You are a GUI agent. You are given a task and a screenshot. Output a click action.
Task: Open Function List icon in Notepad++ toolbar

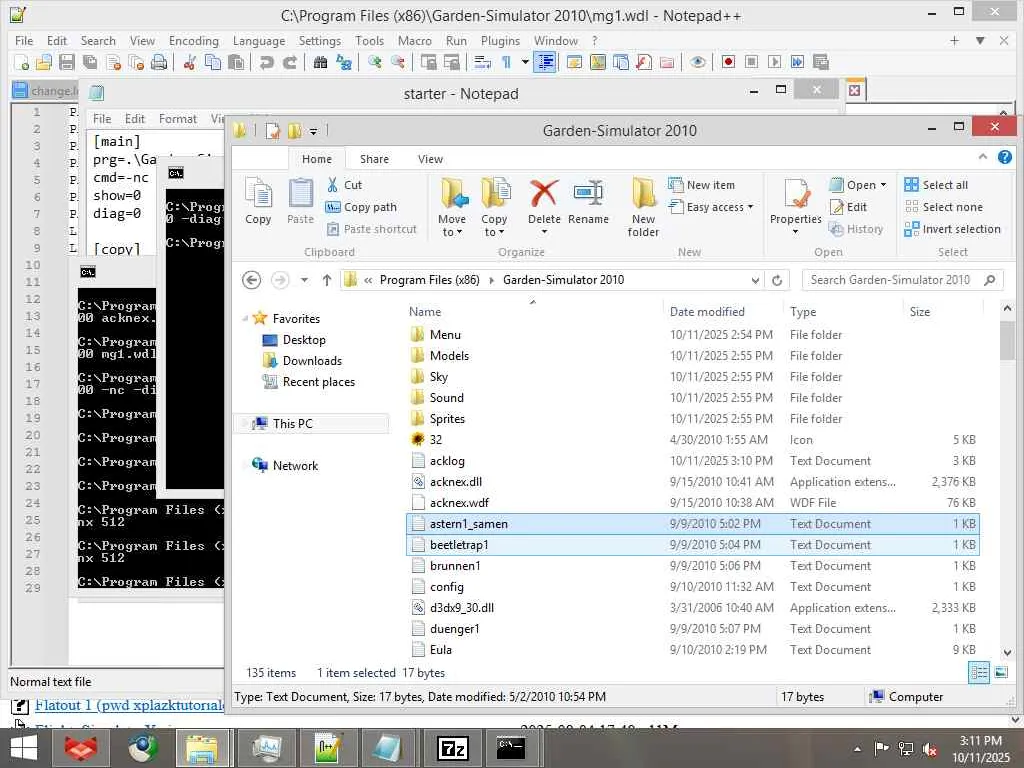644,62
